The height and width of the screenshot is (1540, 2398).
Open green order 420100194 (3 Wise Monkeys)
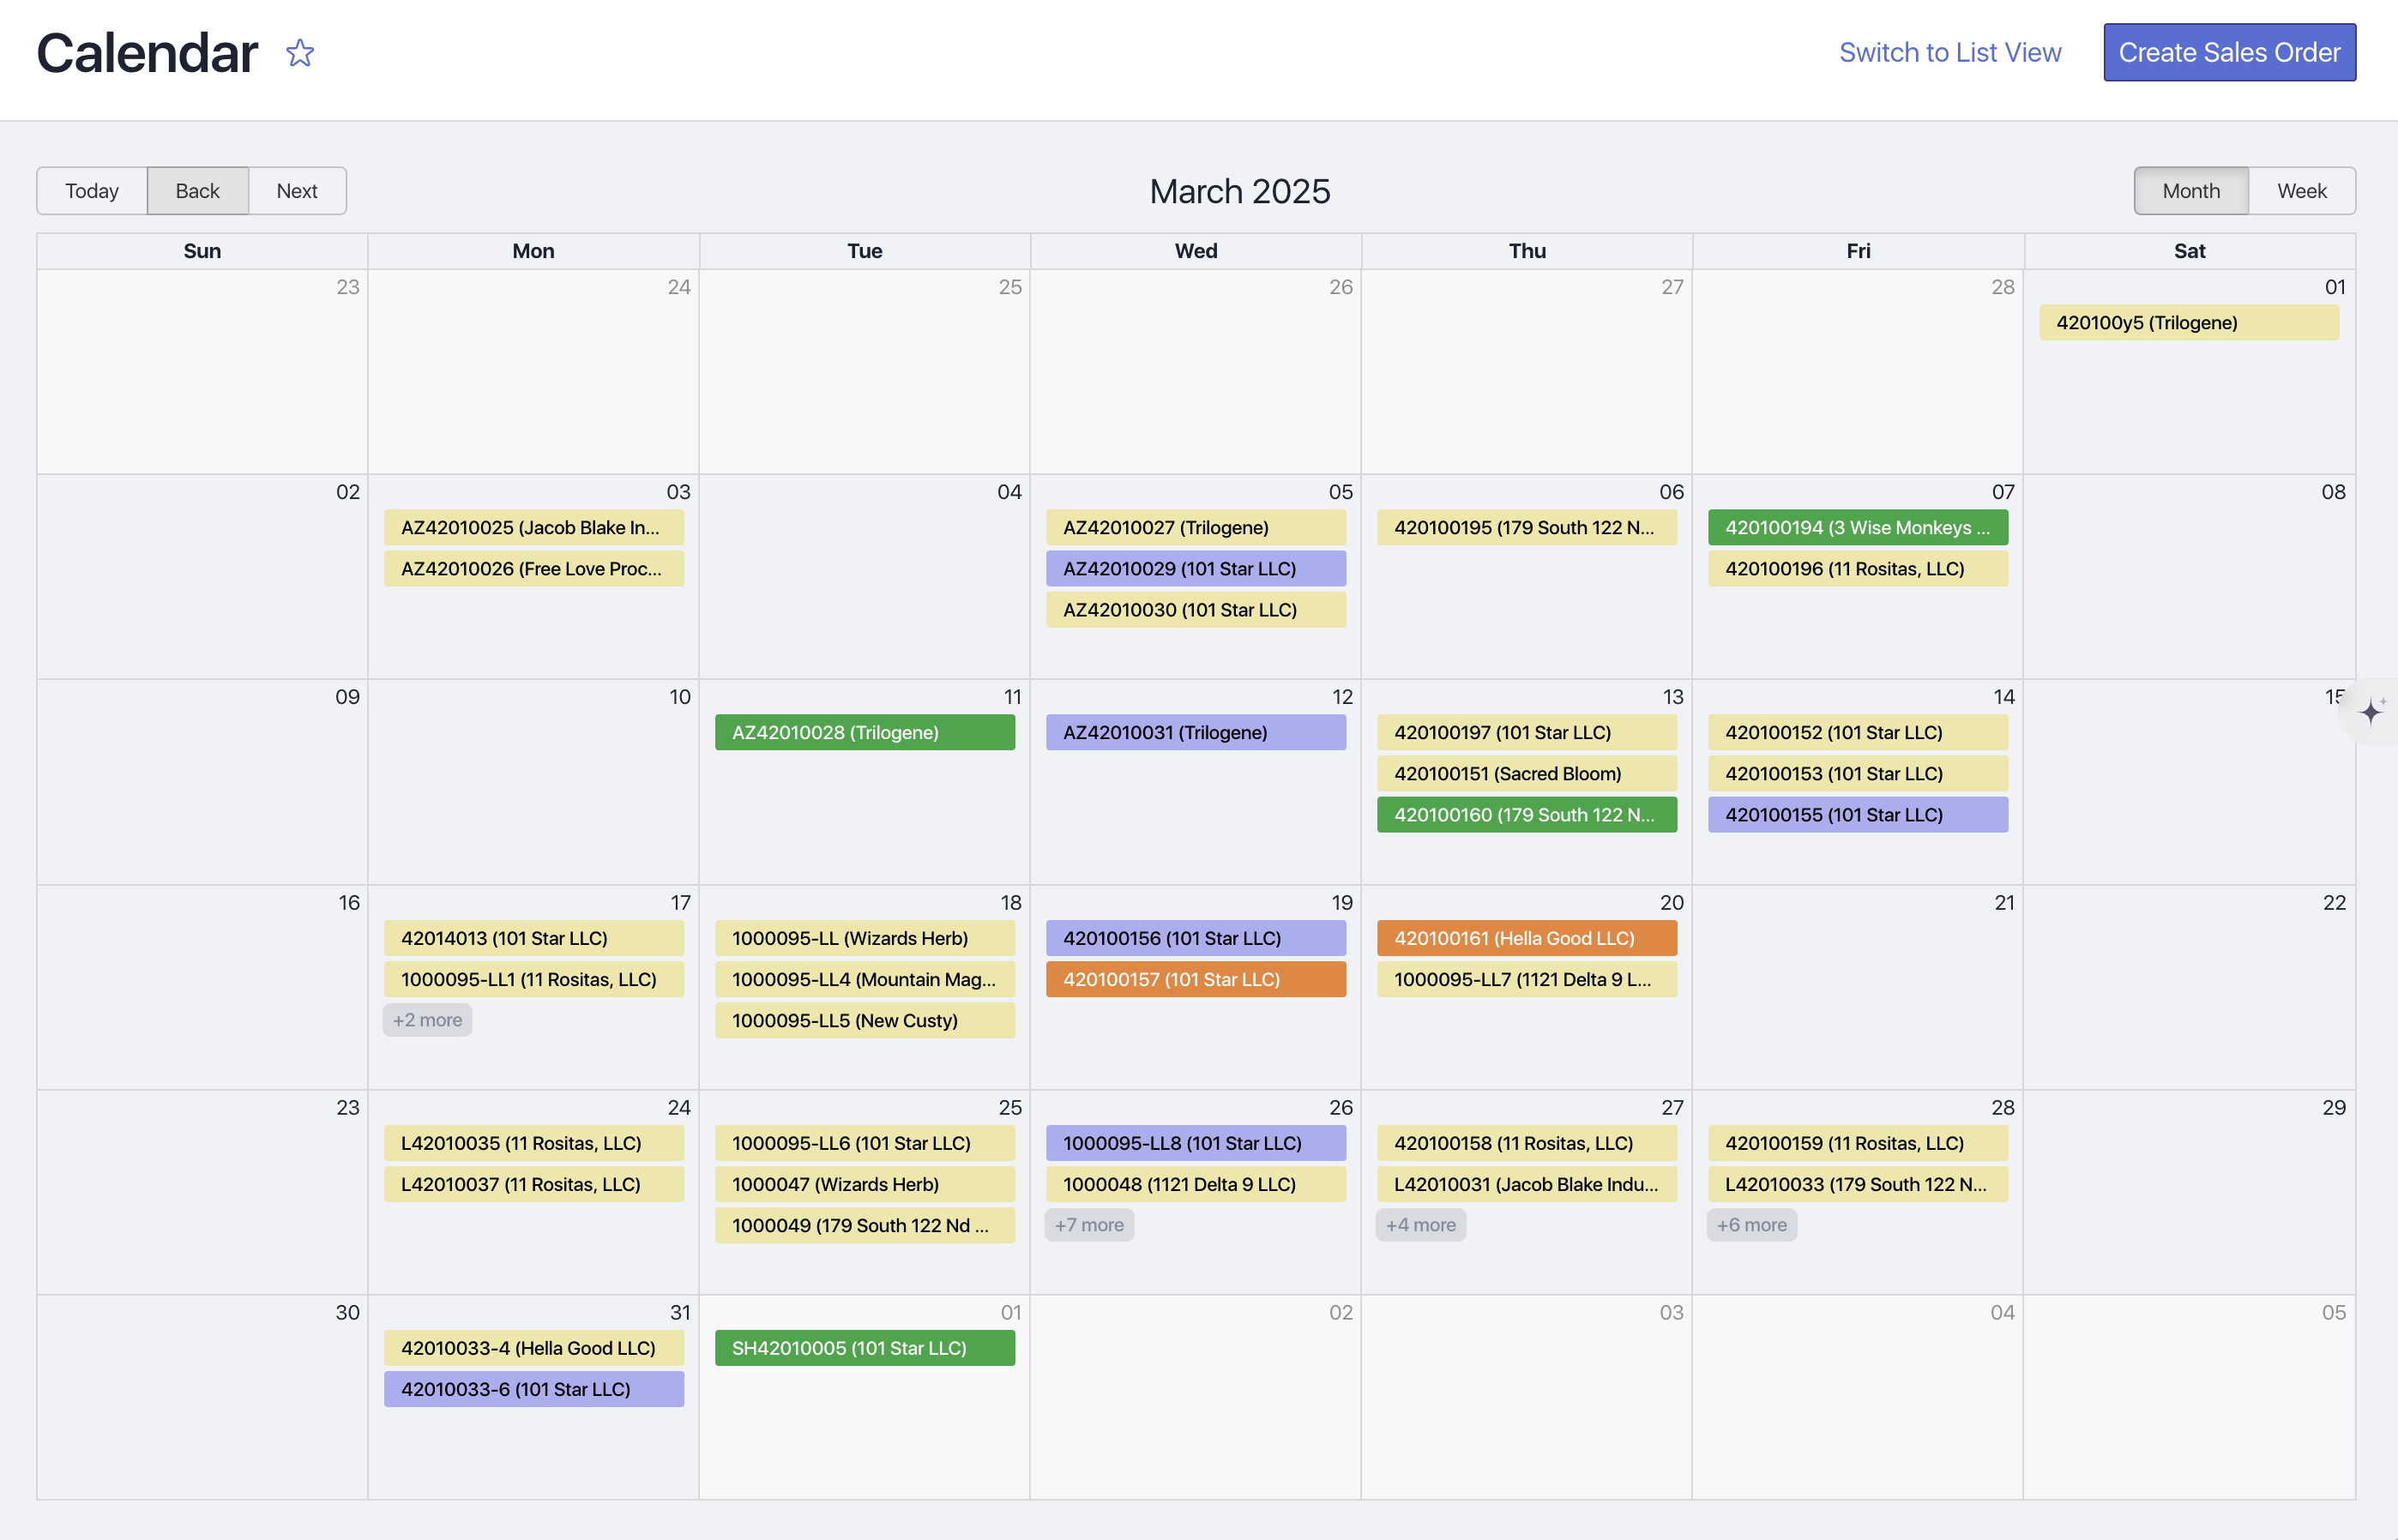coord(1858,528)
